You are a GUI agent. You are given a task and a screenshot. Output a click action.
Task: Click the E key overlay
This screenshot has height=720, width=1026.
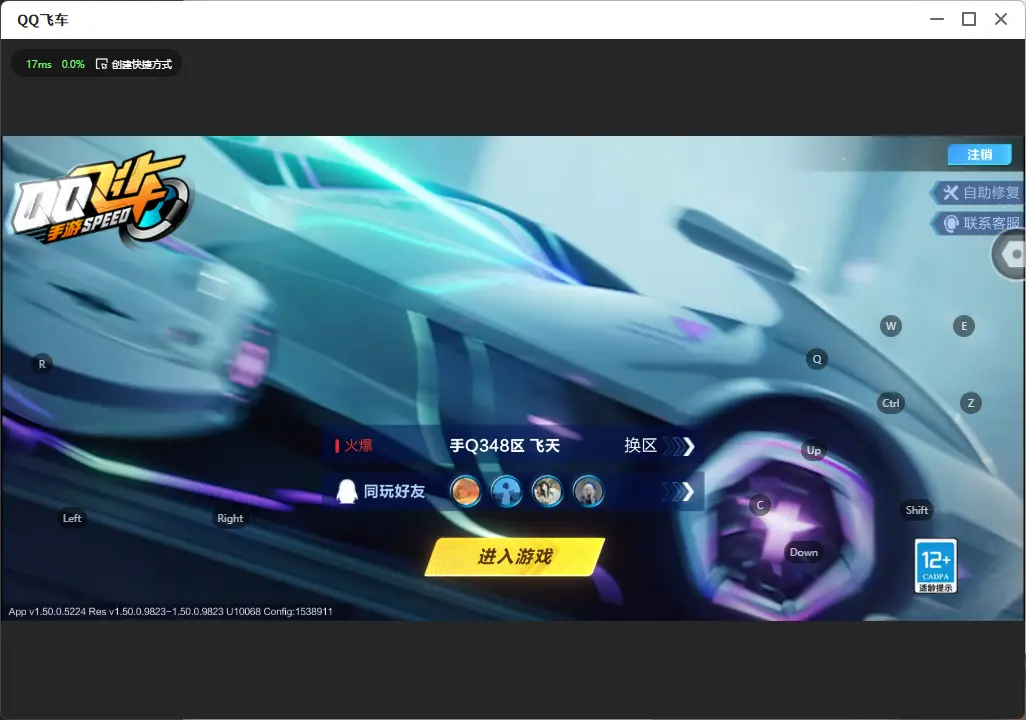click(x=963, y=326)
